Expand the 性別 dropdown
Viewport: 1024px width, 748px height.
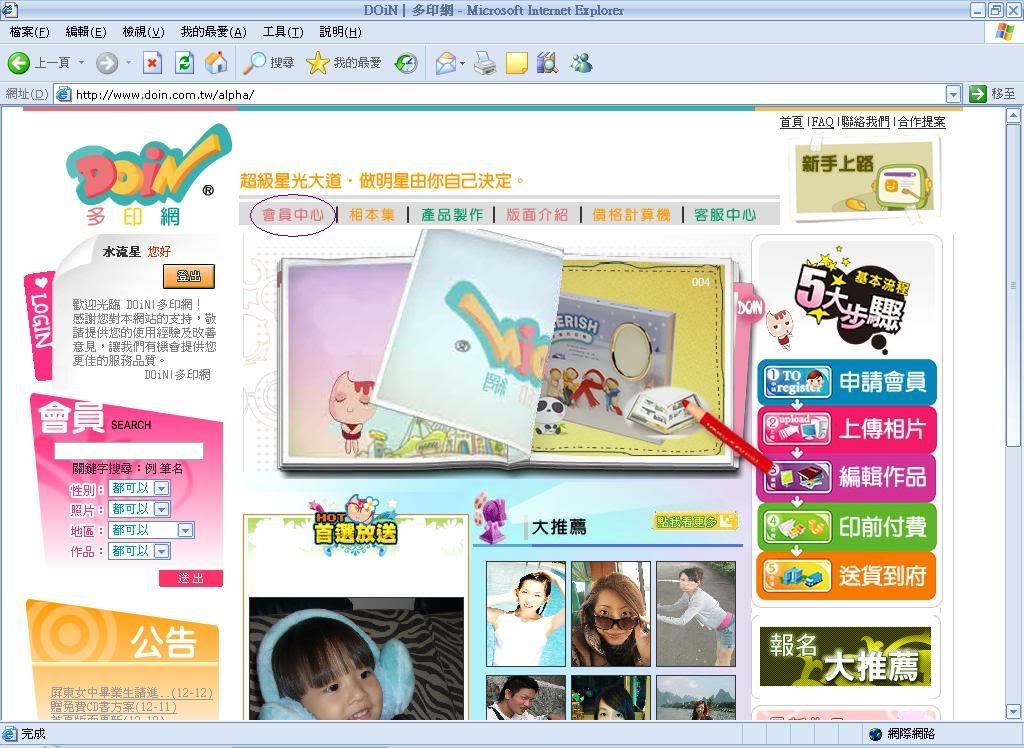click(x=161, y=489)
